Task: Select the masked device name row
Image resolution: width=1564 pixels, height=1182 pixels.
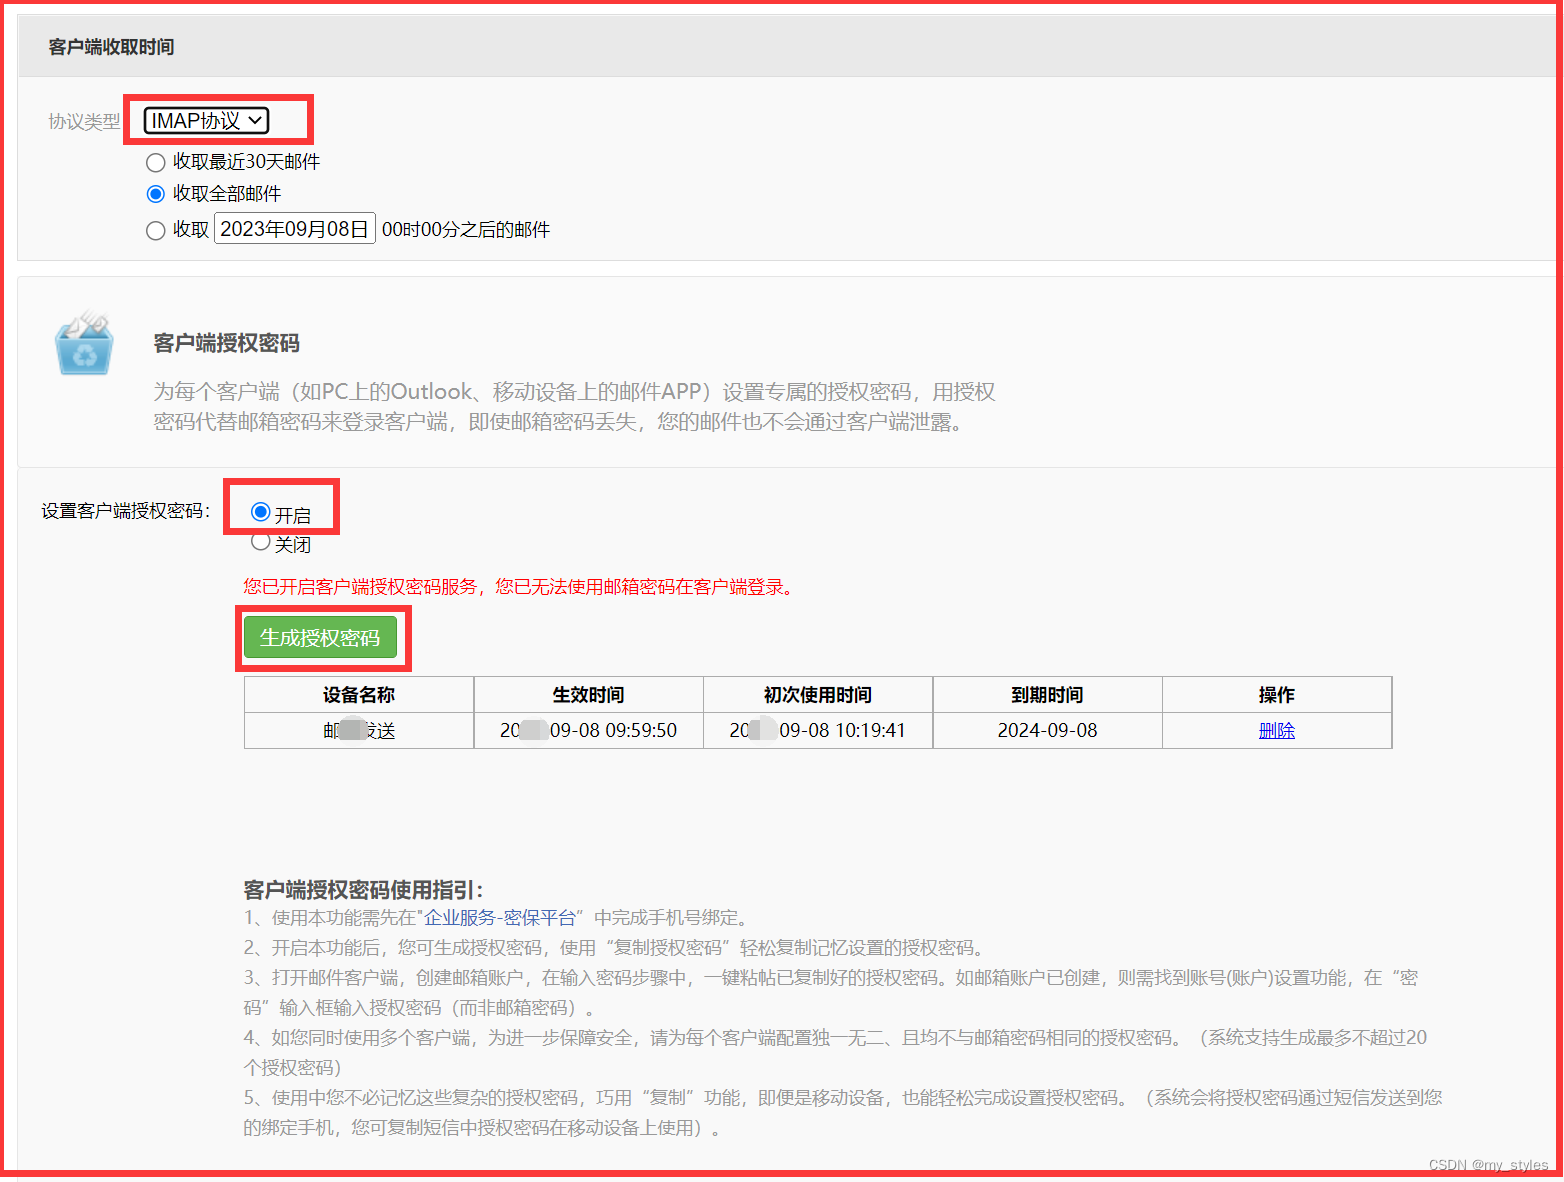Action: [357, 730]
